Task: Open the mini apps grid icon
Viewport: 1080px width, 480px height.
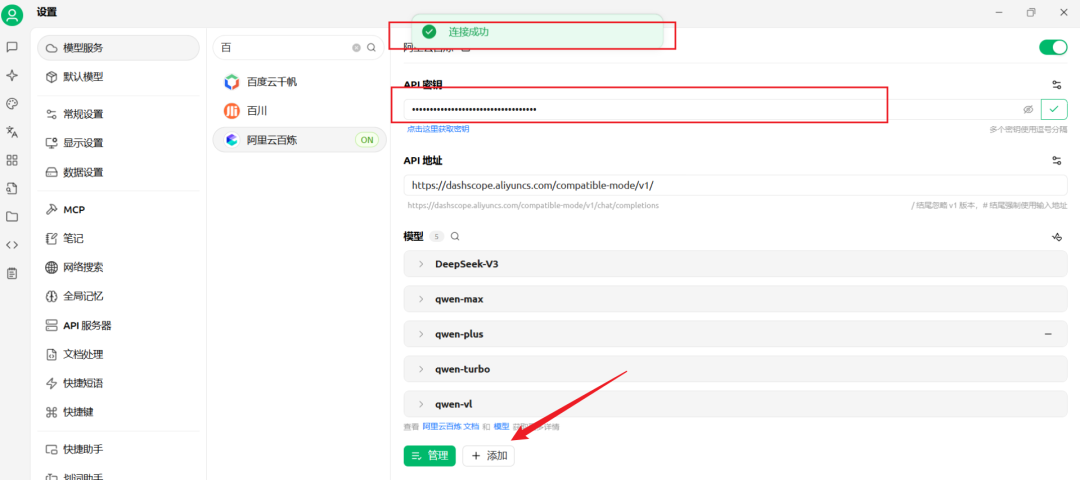Action: [12, 160]
